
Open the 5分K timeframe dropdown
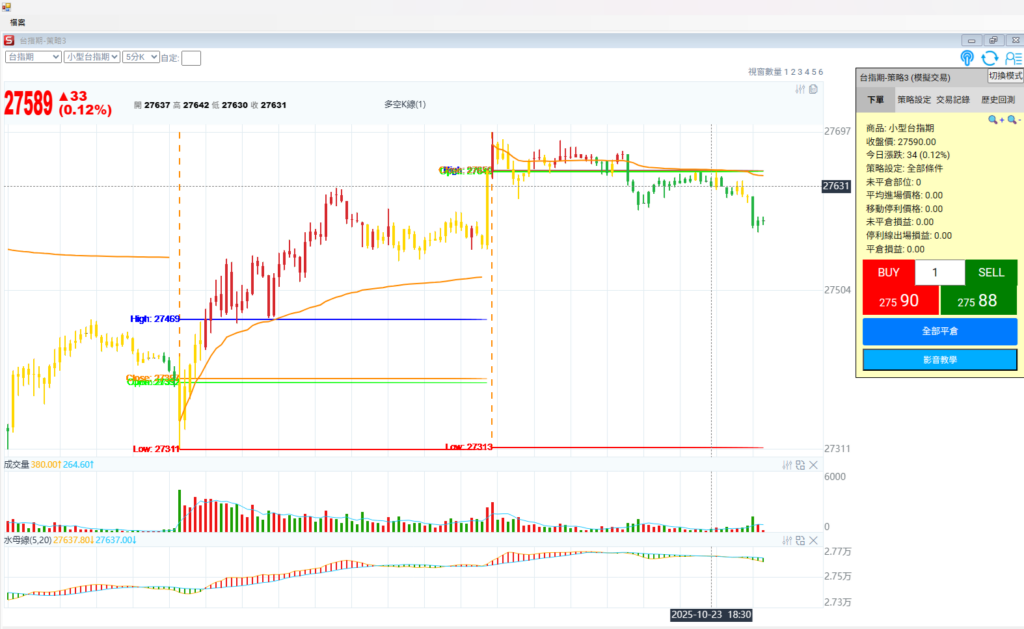140,57
